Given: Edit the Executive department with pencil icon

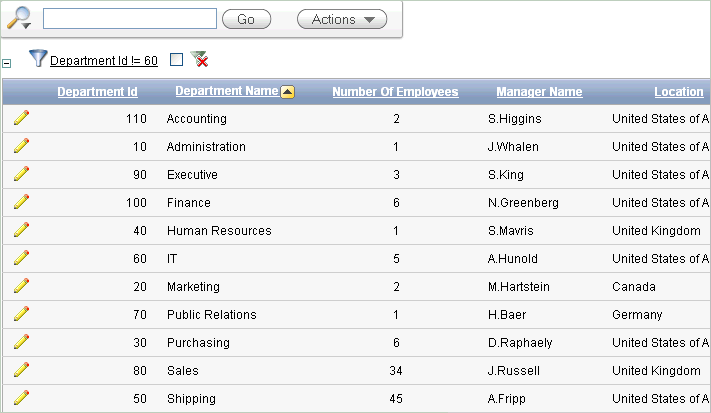Looking at the screenshot, I should pyautogui.click(x=21, y=174).
